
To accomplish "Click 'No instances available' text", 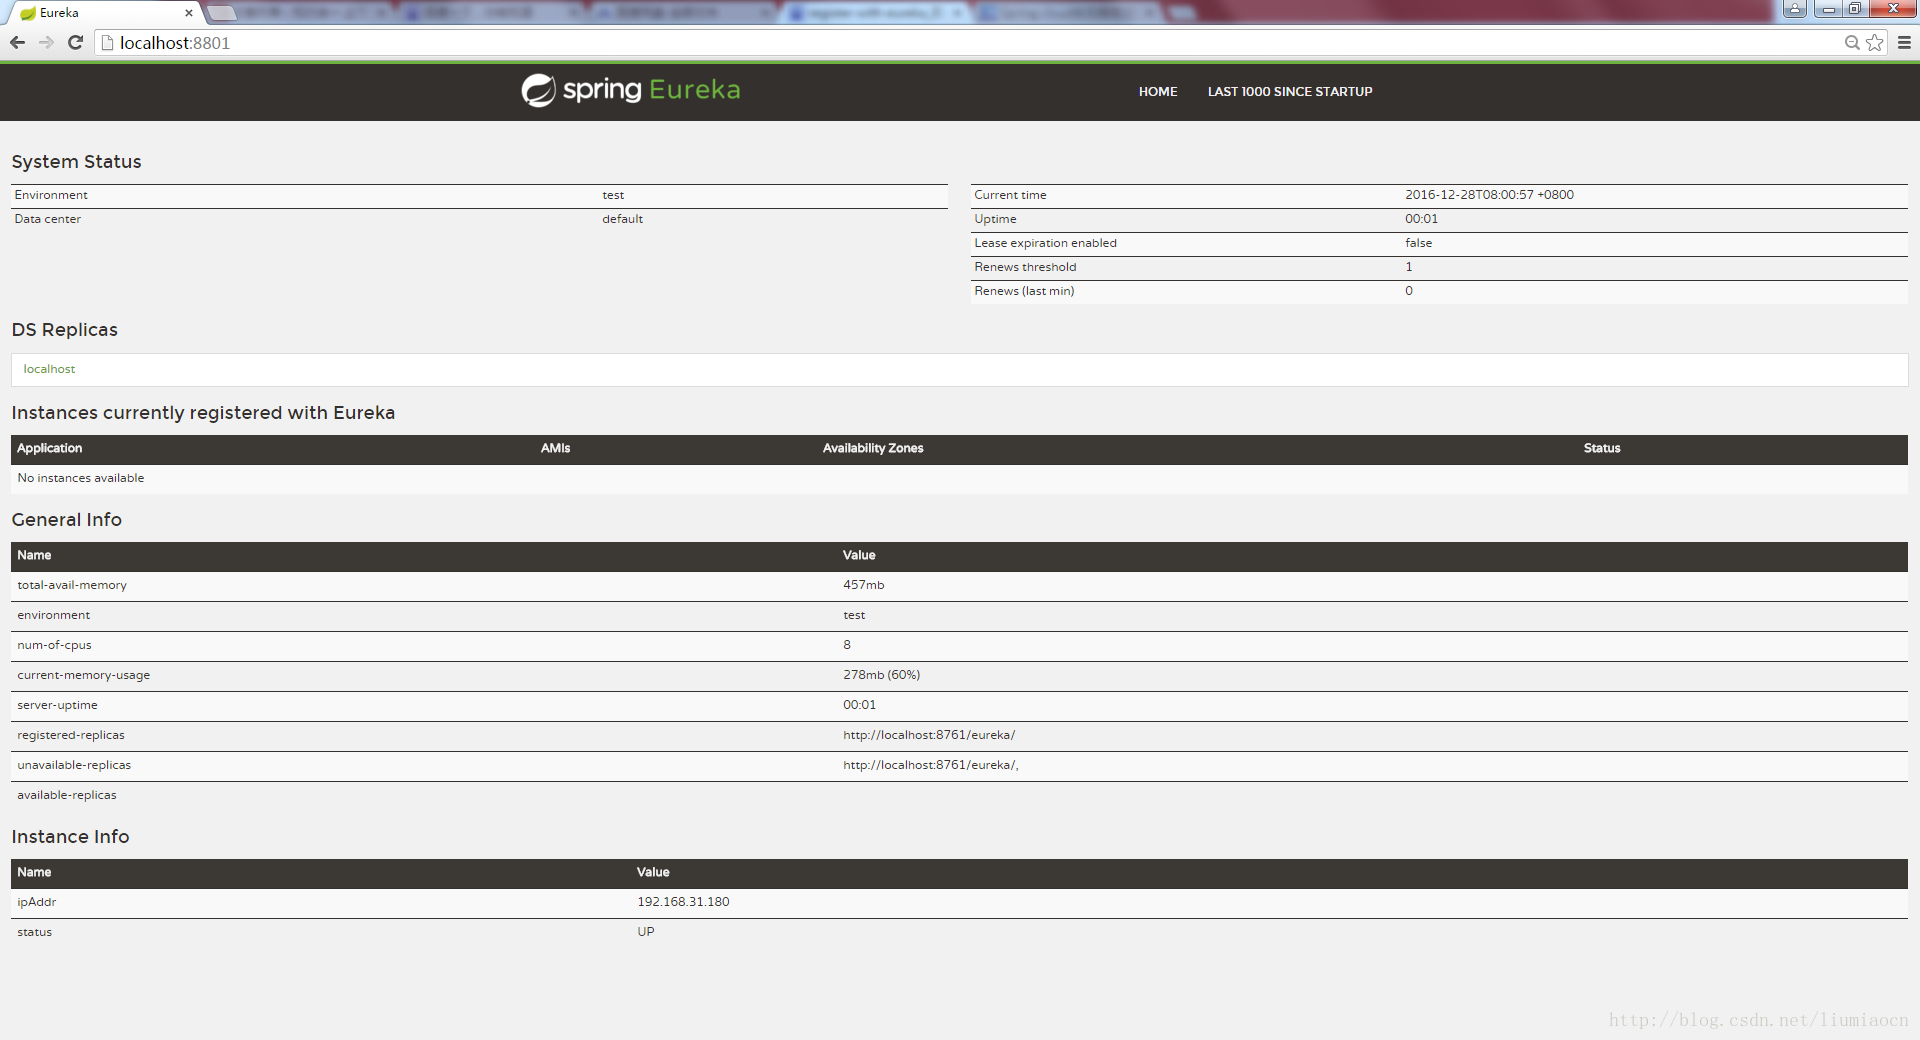I will (81, 478).
